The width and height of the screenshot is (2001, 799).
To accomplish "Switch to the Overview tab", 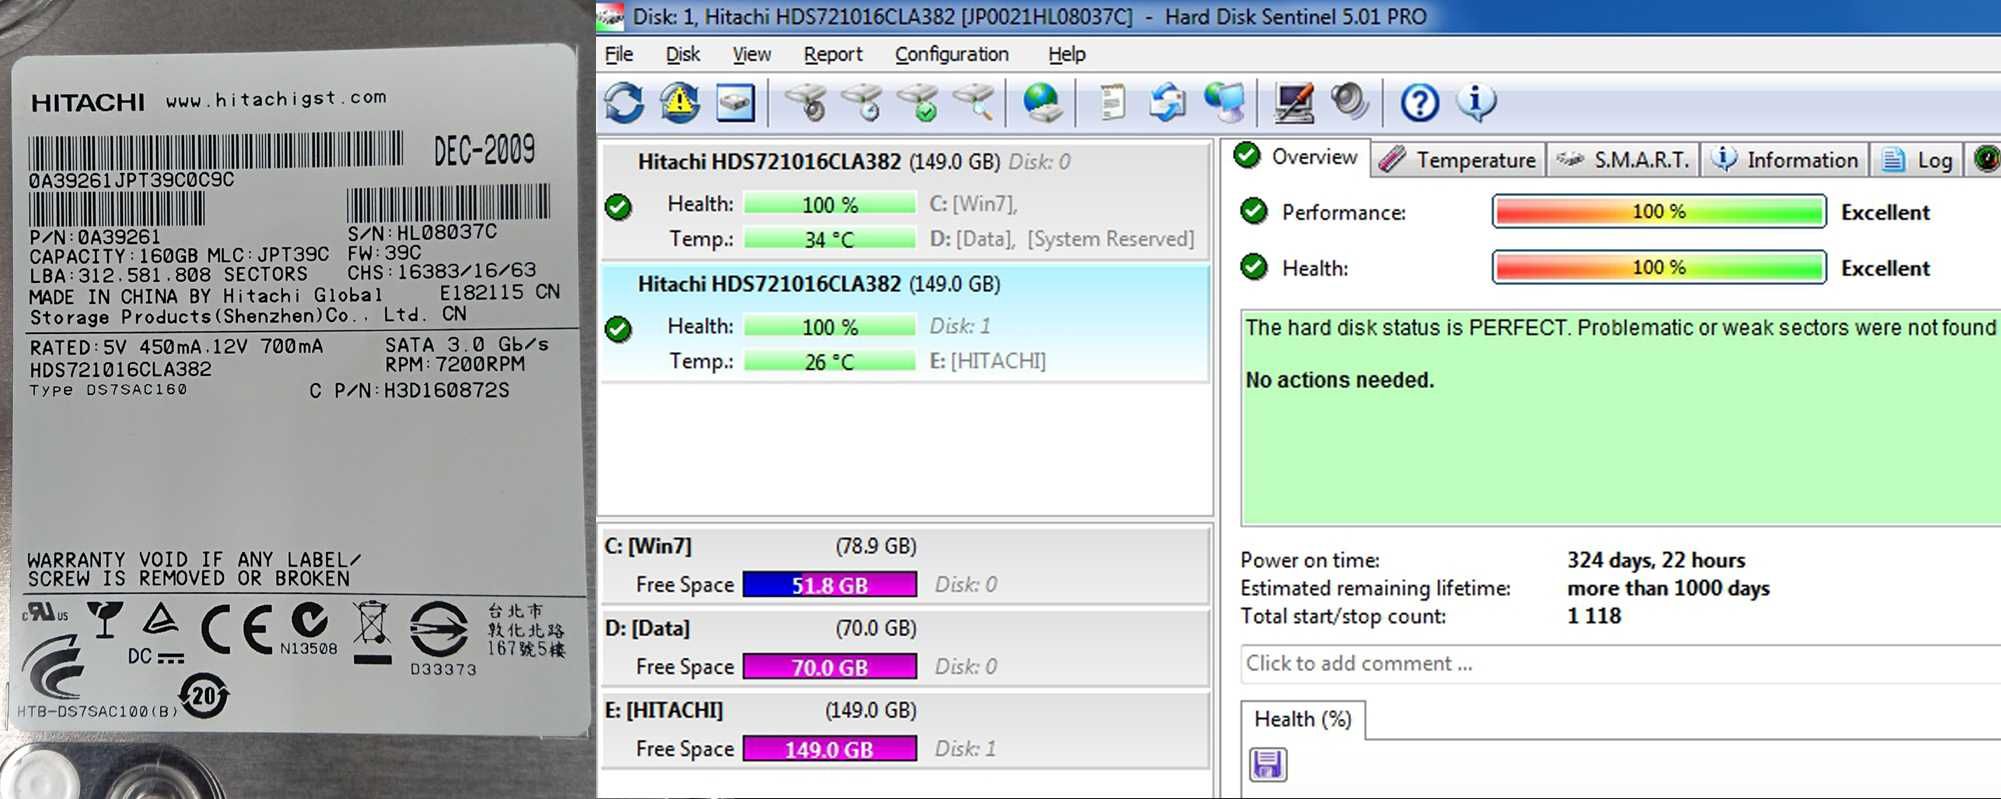I will (1296, 157).
